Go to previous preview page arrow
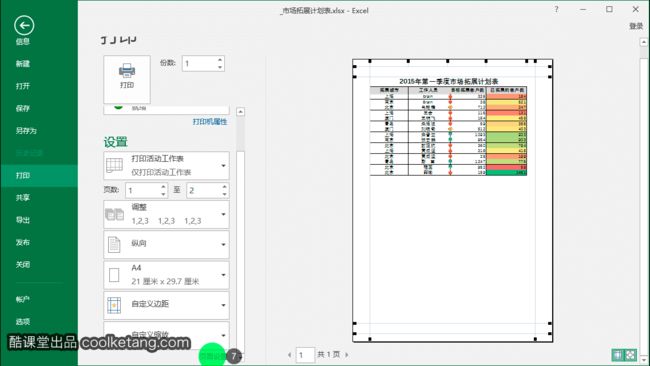Viewport: 650px width, 366px height. tap(289, 355)
